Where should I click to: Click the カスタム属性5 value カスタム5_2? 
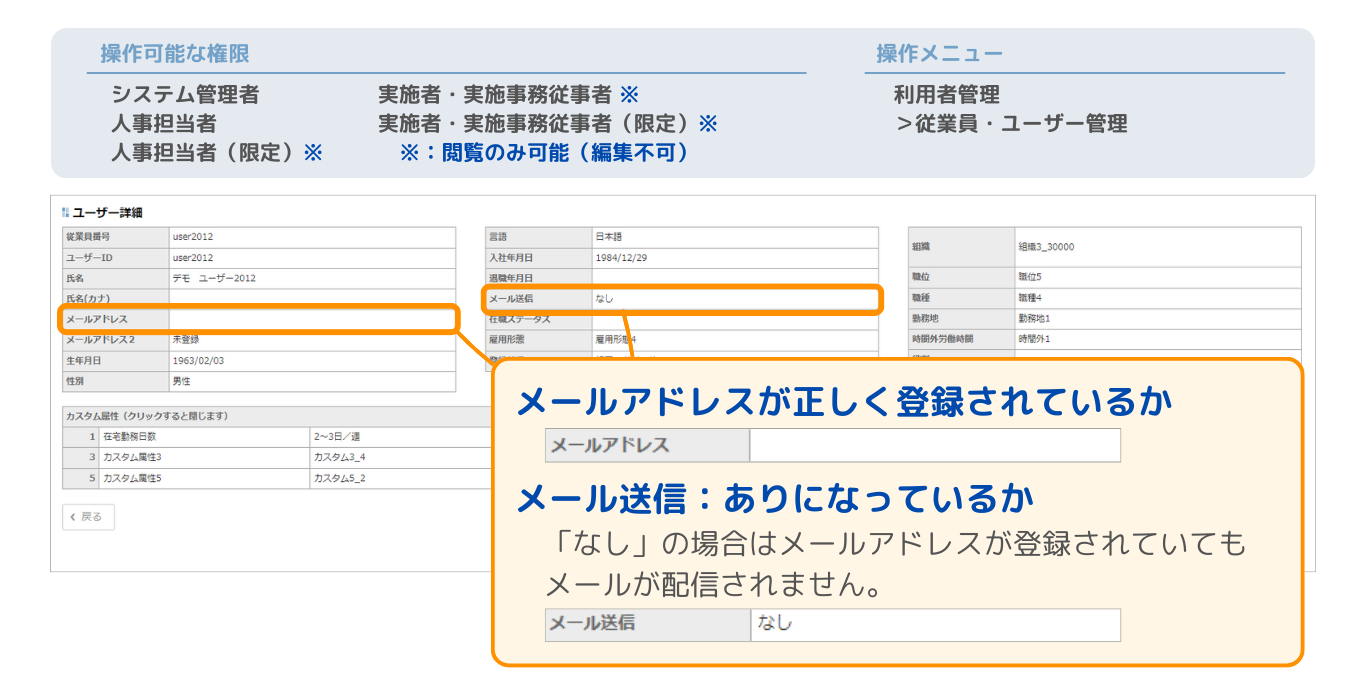tap(340, 478)
